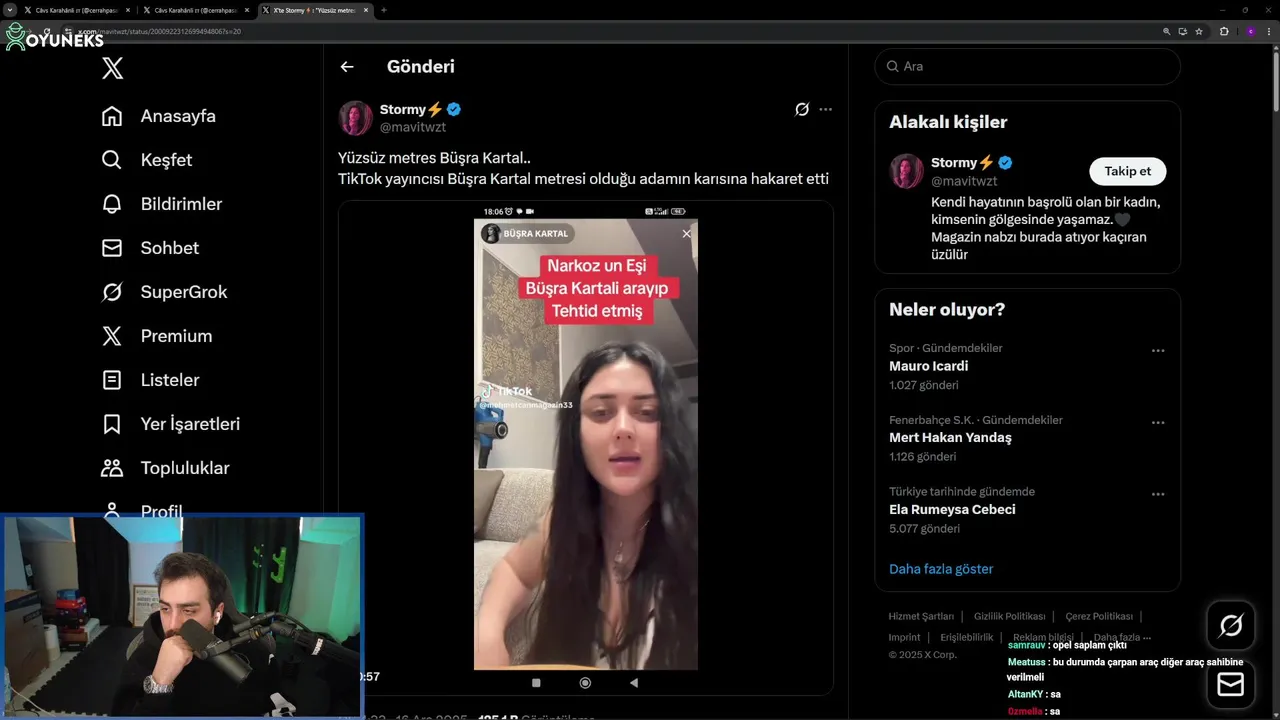Open the Çerez Politikası footer link
Image resolution: width=1280 pixels, height=720 pixels.
coord(1099,616)
